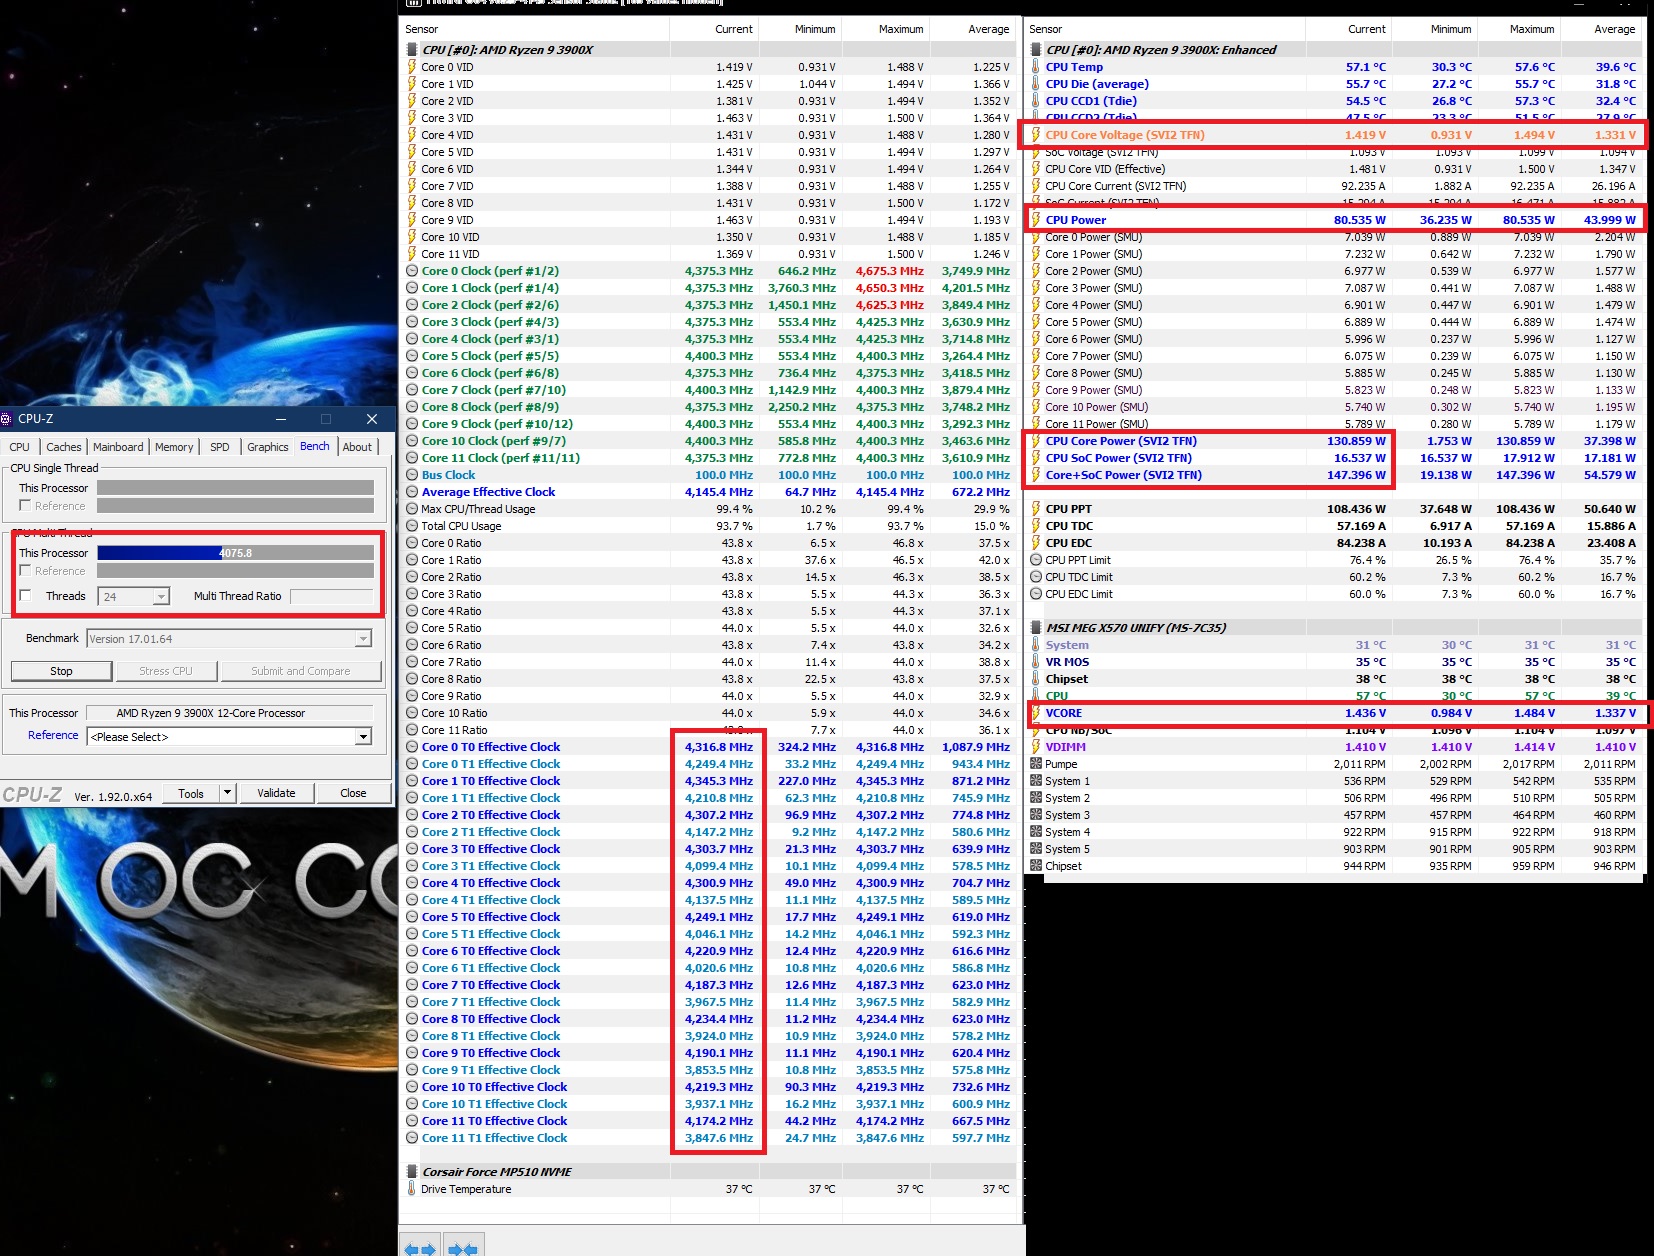Click the Validate button
This screenshot has width=1654, height=1256.
click(276, 793)
